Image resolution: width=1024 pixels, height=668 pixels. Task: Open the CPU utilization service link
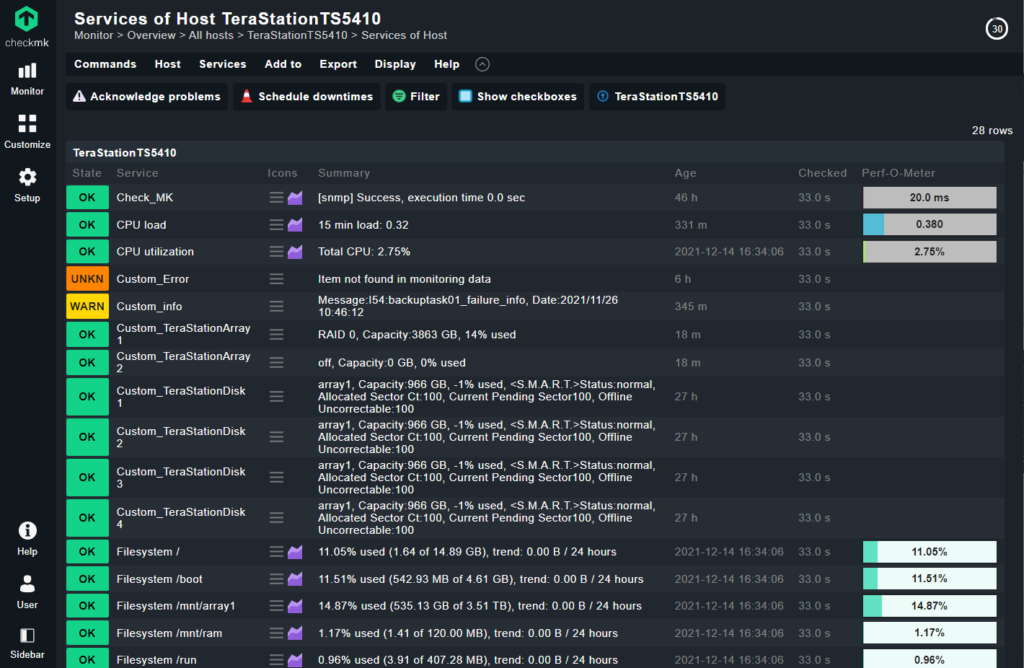(x=155, y=251)
